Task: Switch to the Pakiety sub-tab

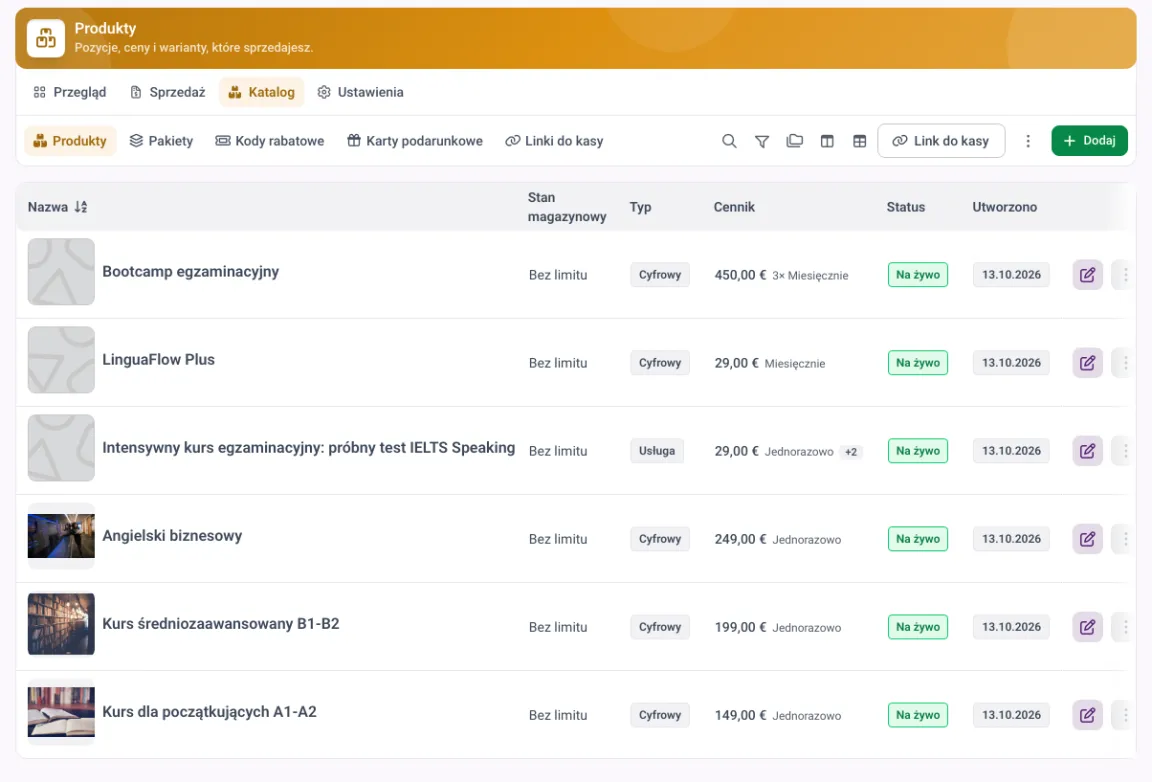Action: pos(161,141)
